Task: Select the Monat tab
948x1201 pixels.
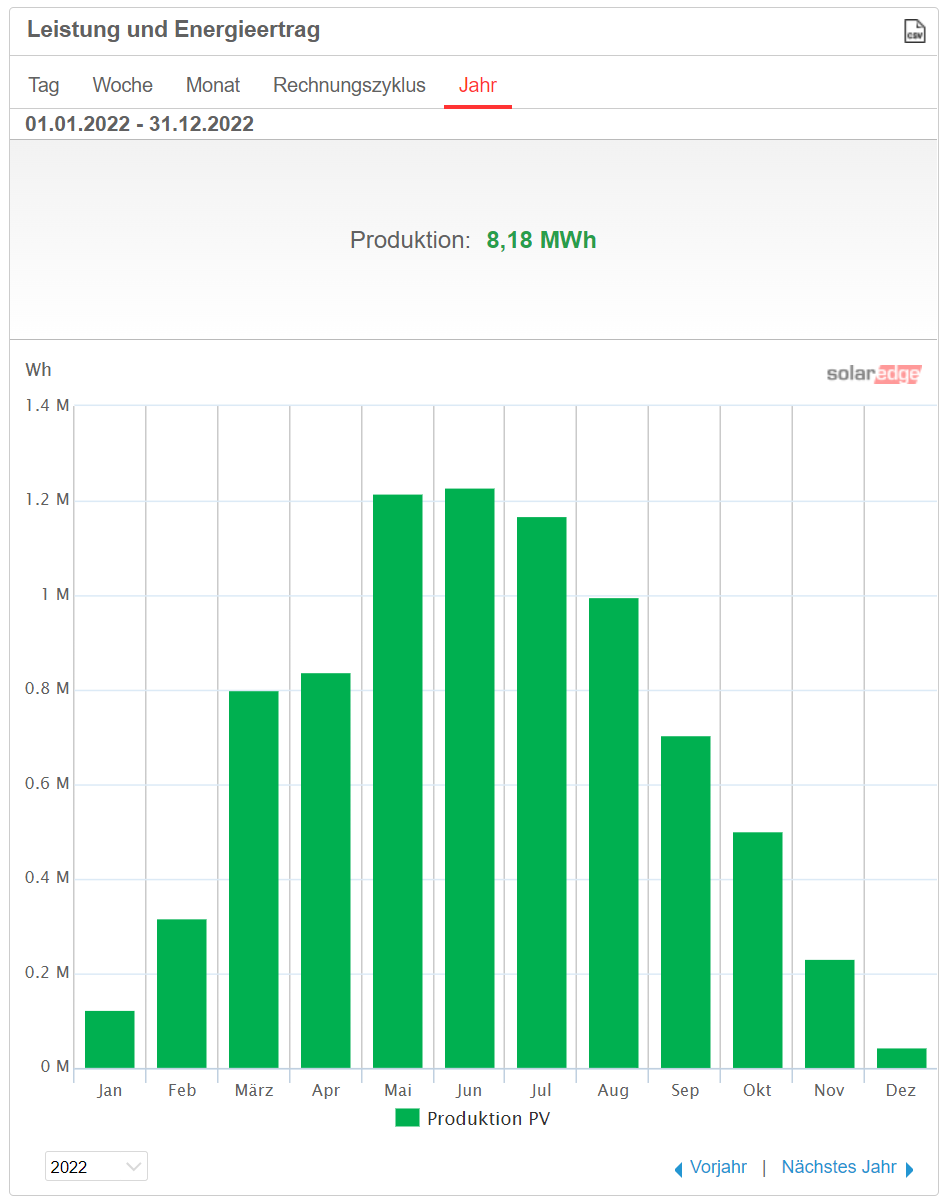Action: coord(213,85)
